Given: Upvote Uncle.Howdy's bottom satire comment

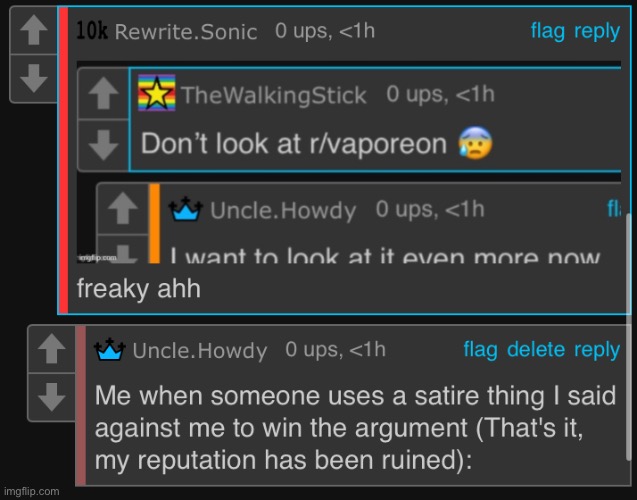Looking at the screenshot, I should pos(52,349).
